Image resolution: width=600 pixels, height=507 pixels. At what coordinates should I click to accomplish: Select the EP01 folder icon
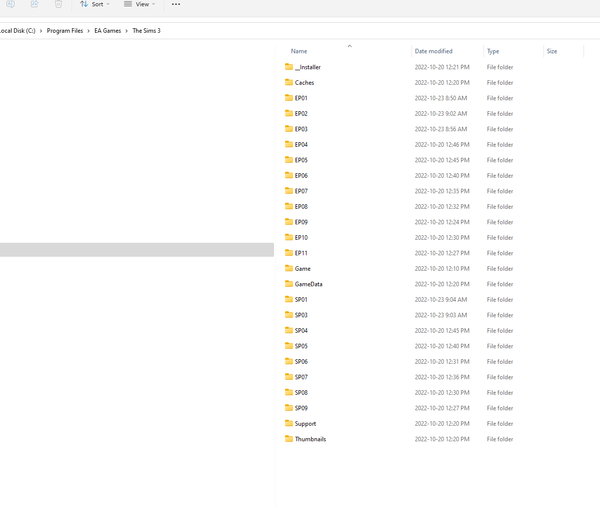(289, 98)
